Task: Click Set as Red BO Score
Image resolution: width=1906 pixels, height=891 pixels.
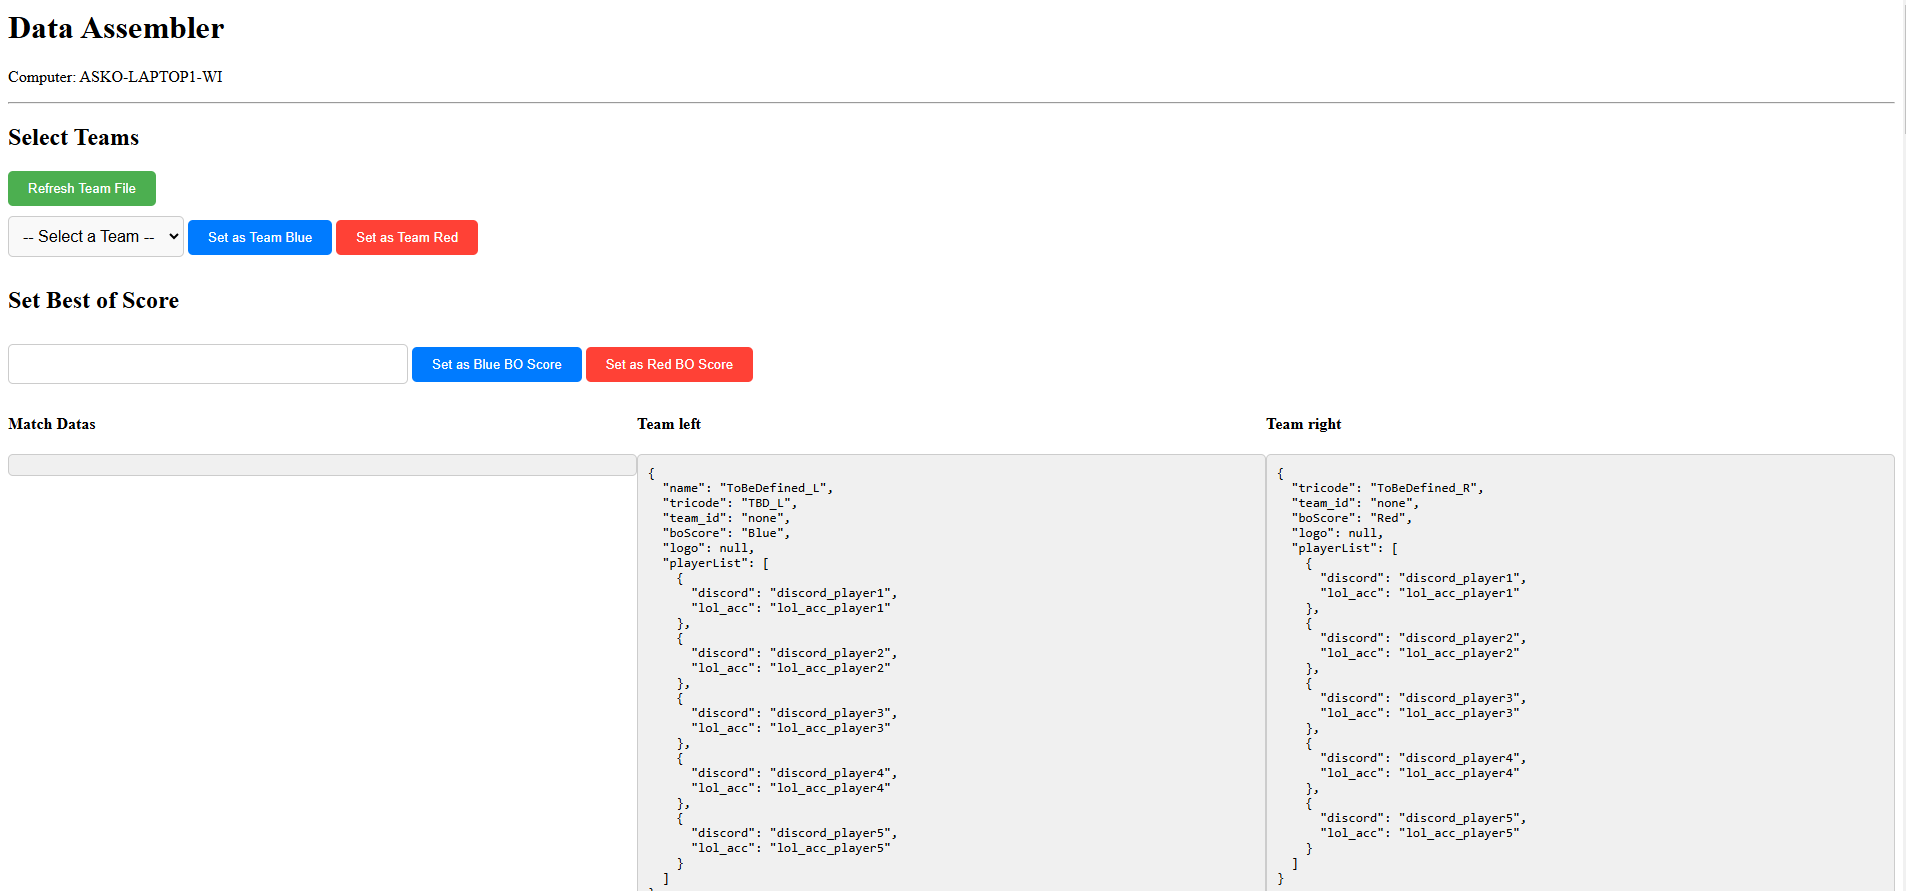Action: click(x=669, y=365)
